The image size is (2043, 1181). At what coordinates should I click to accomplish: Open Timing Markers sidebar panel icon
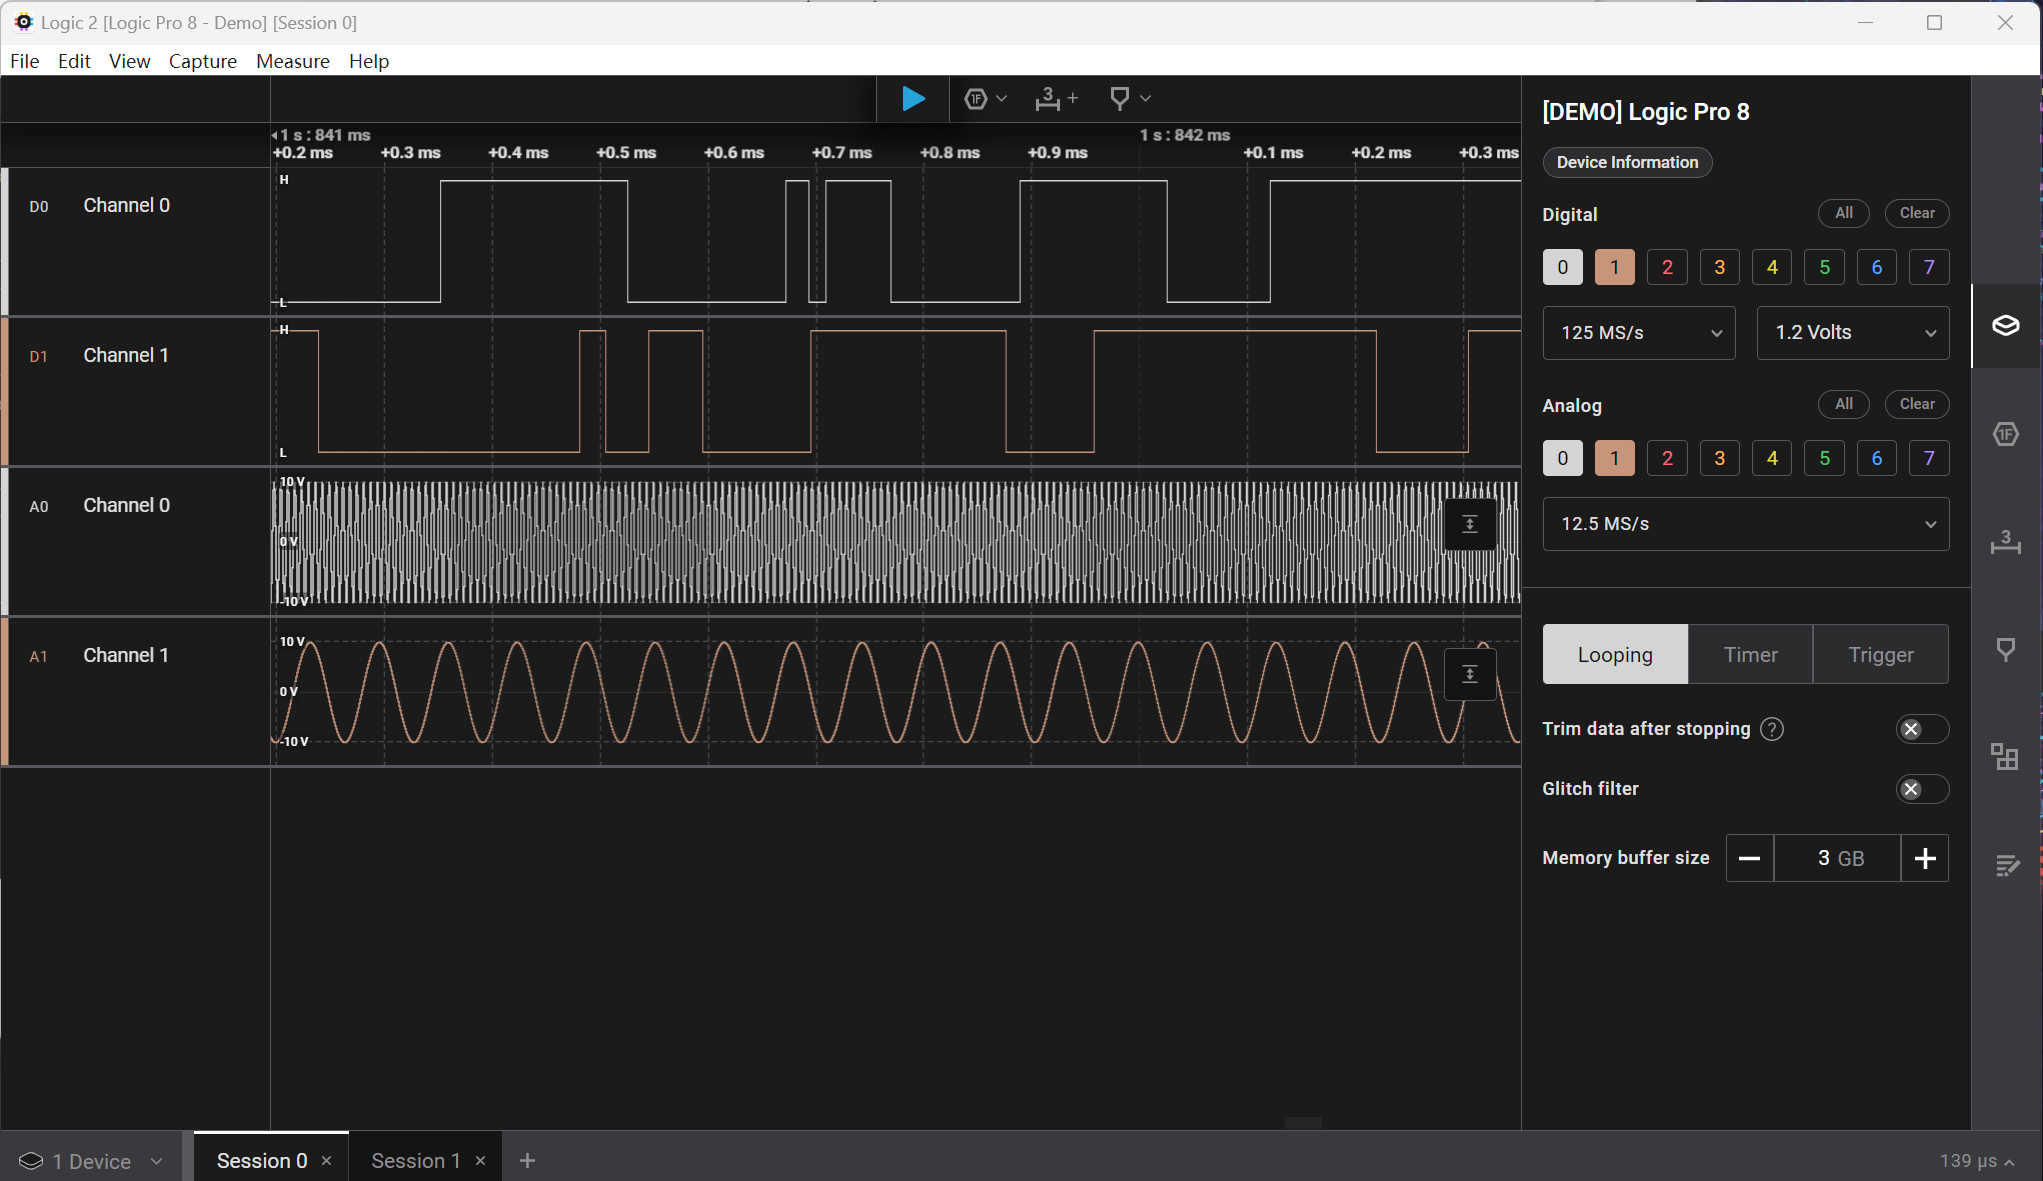click(x=2005, y=650)
